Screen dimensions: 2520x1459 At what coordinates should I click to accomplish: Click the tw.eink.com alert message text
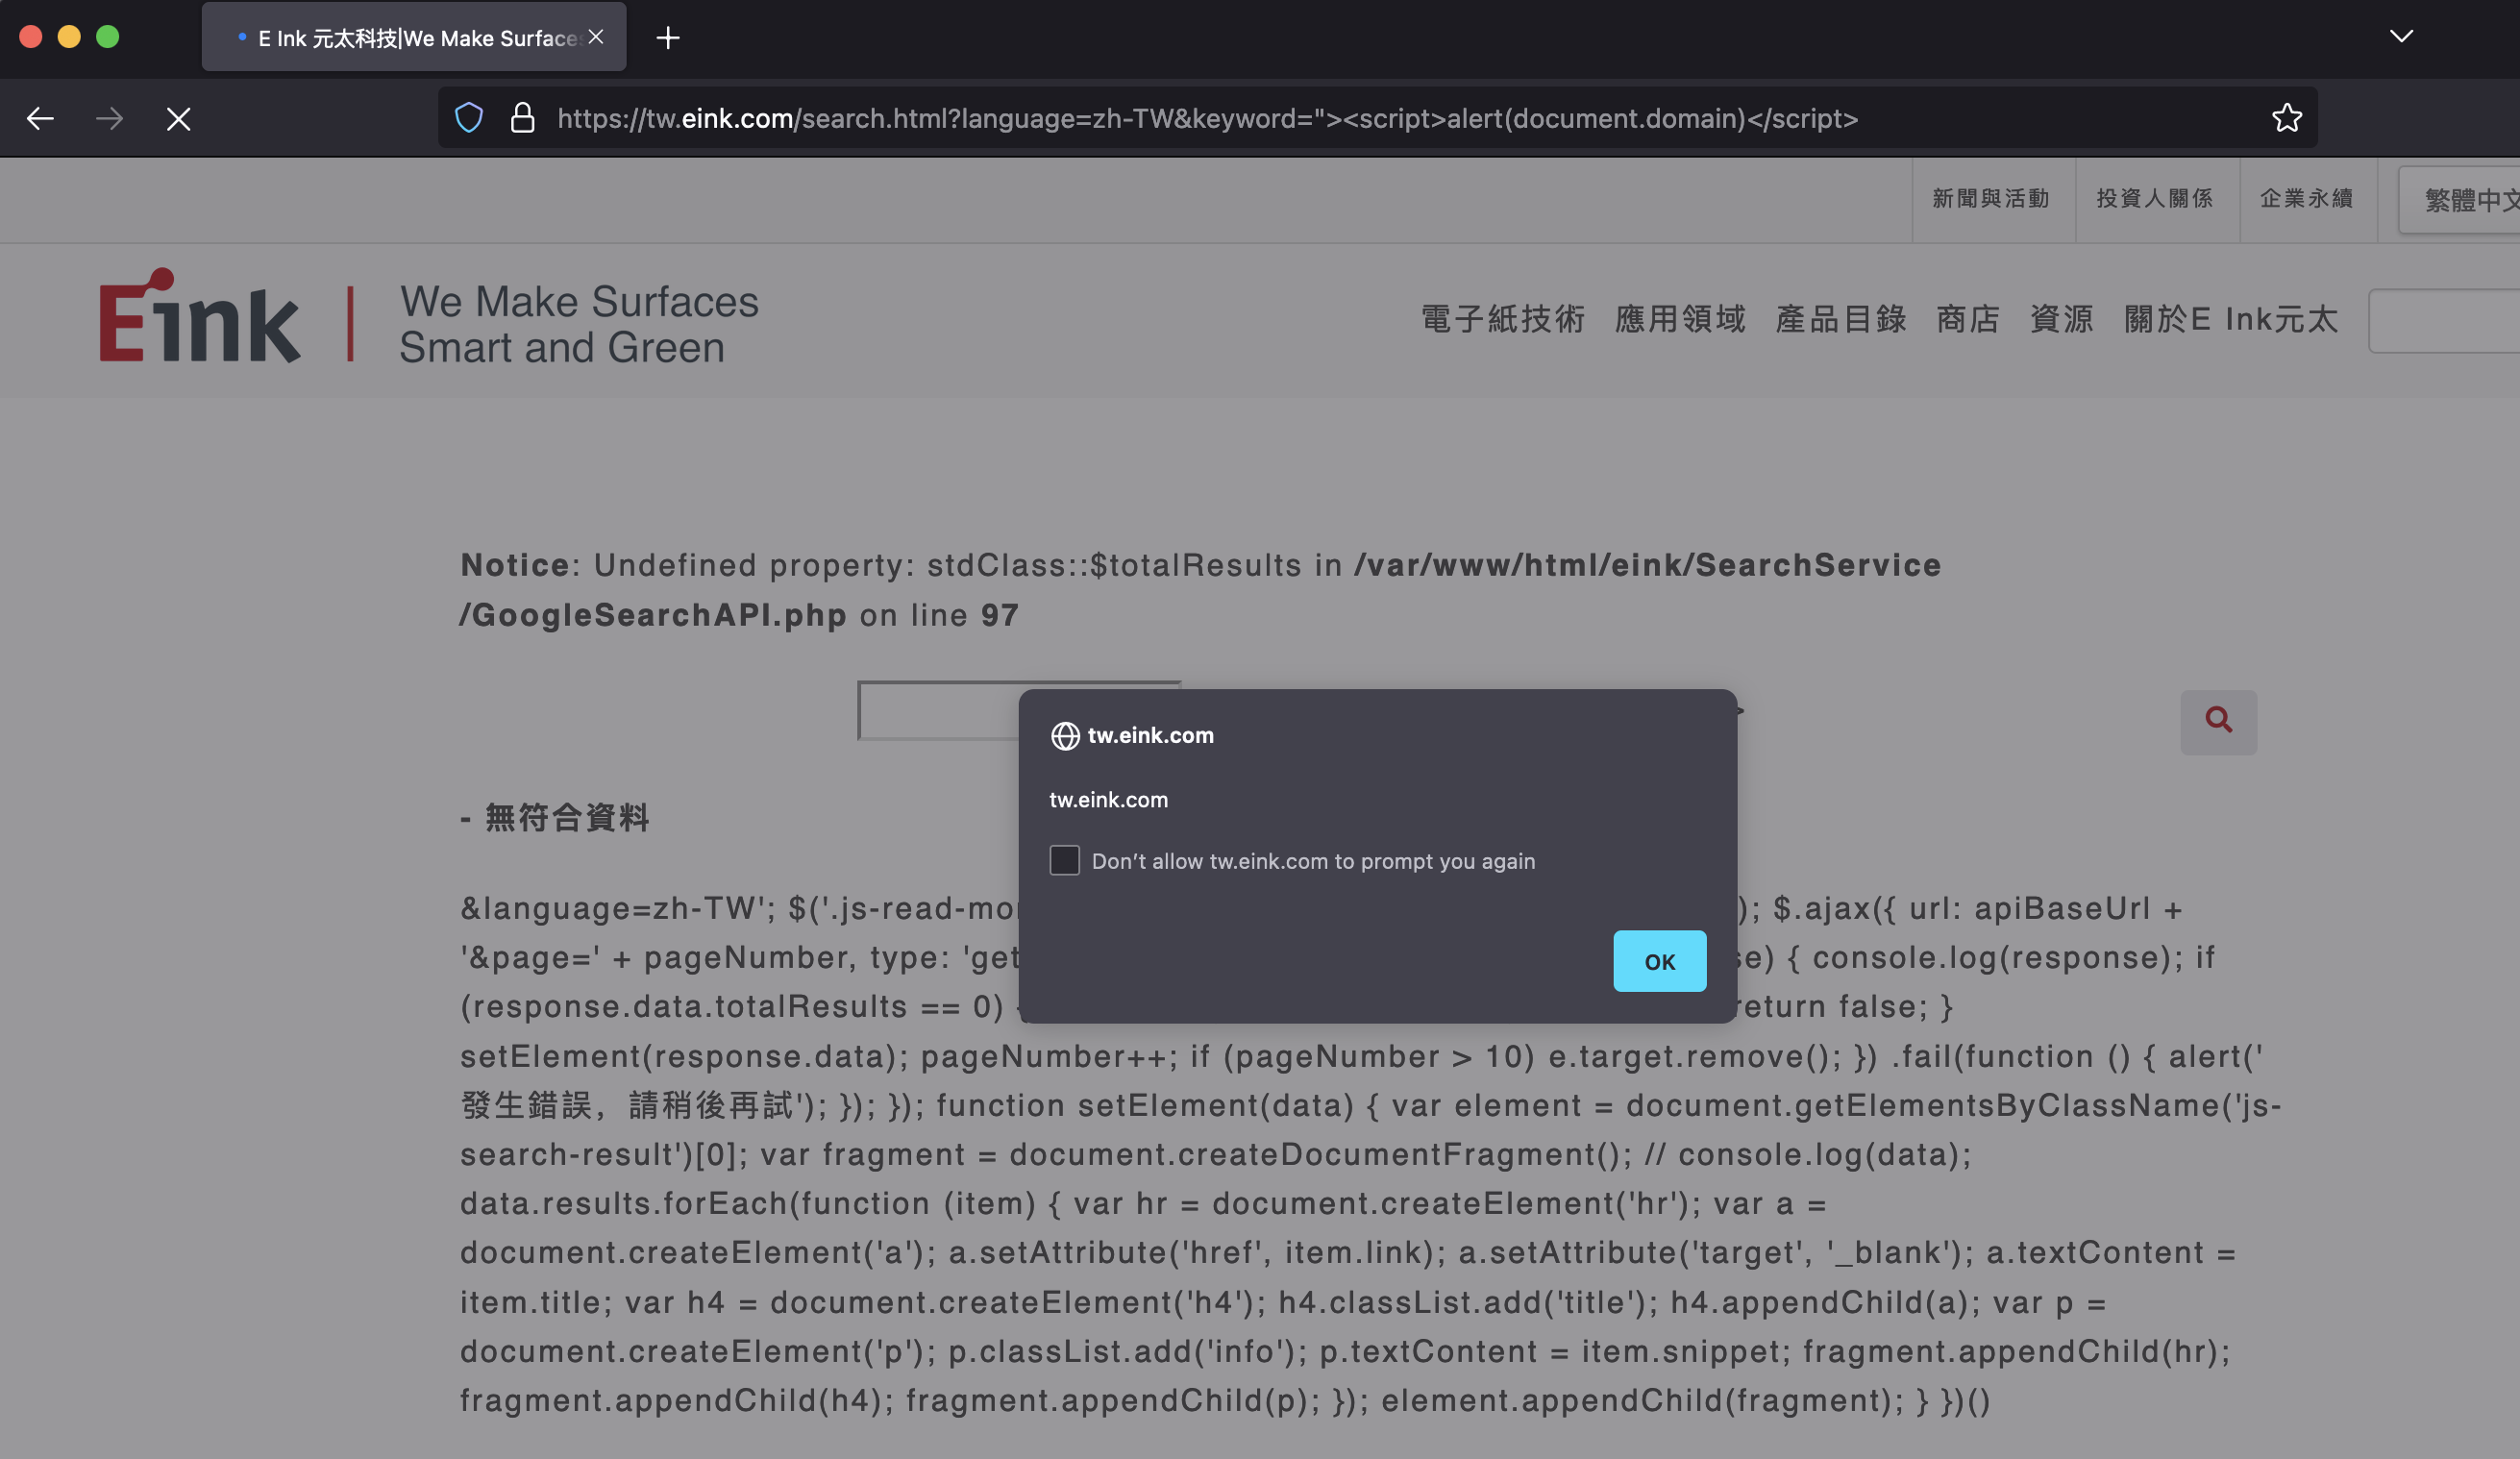coord(1108,799)
